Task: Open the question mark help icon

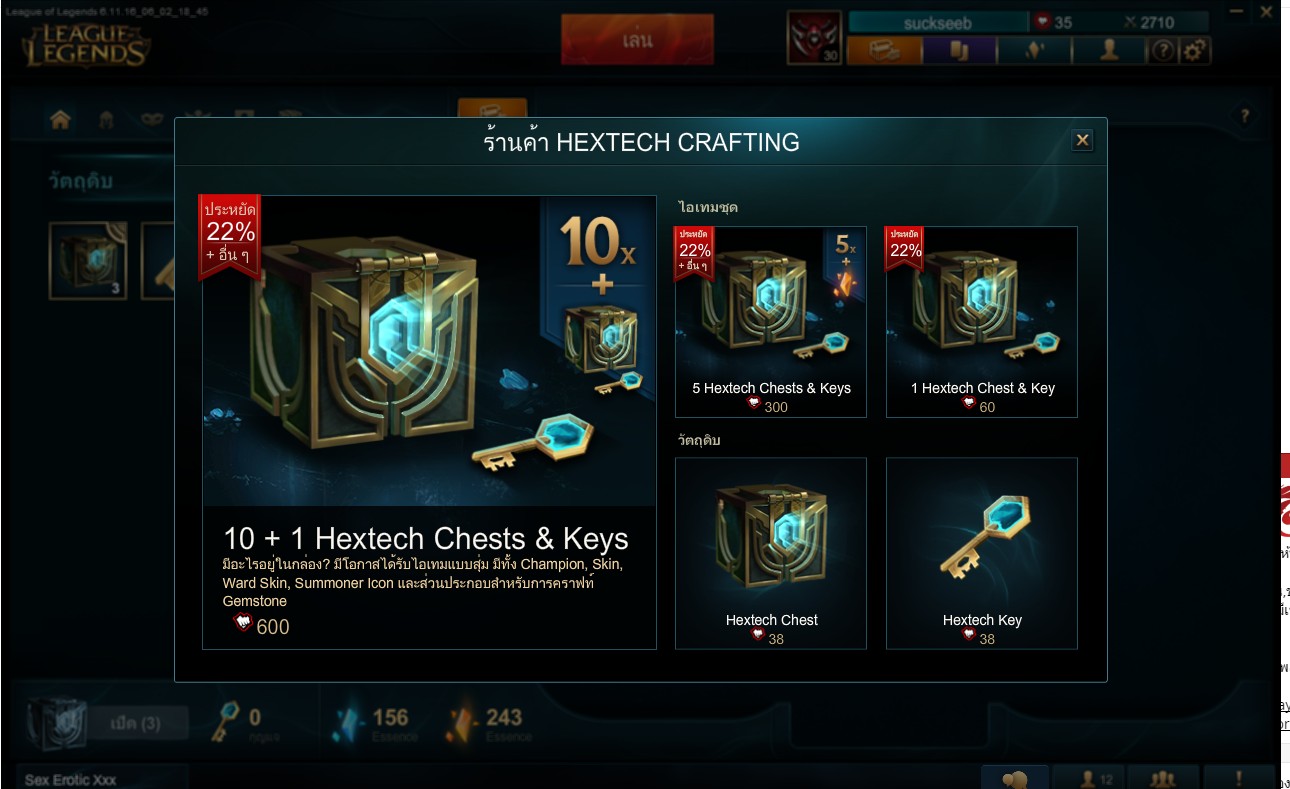Action: 1162,50
